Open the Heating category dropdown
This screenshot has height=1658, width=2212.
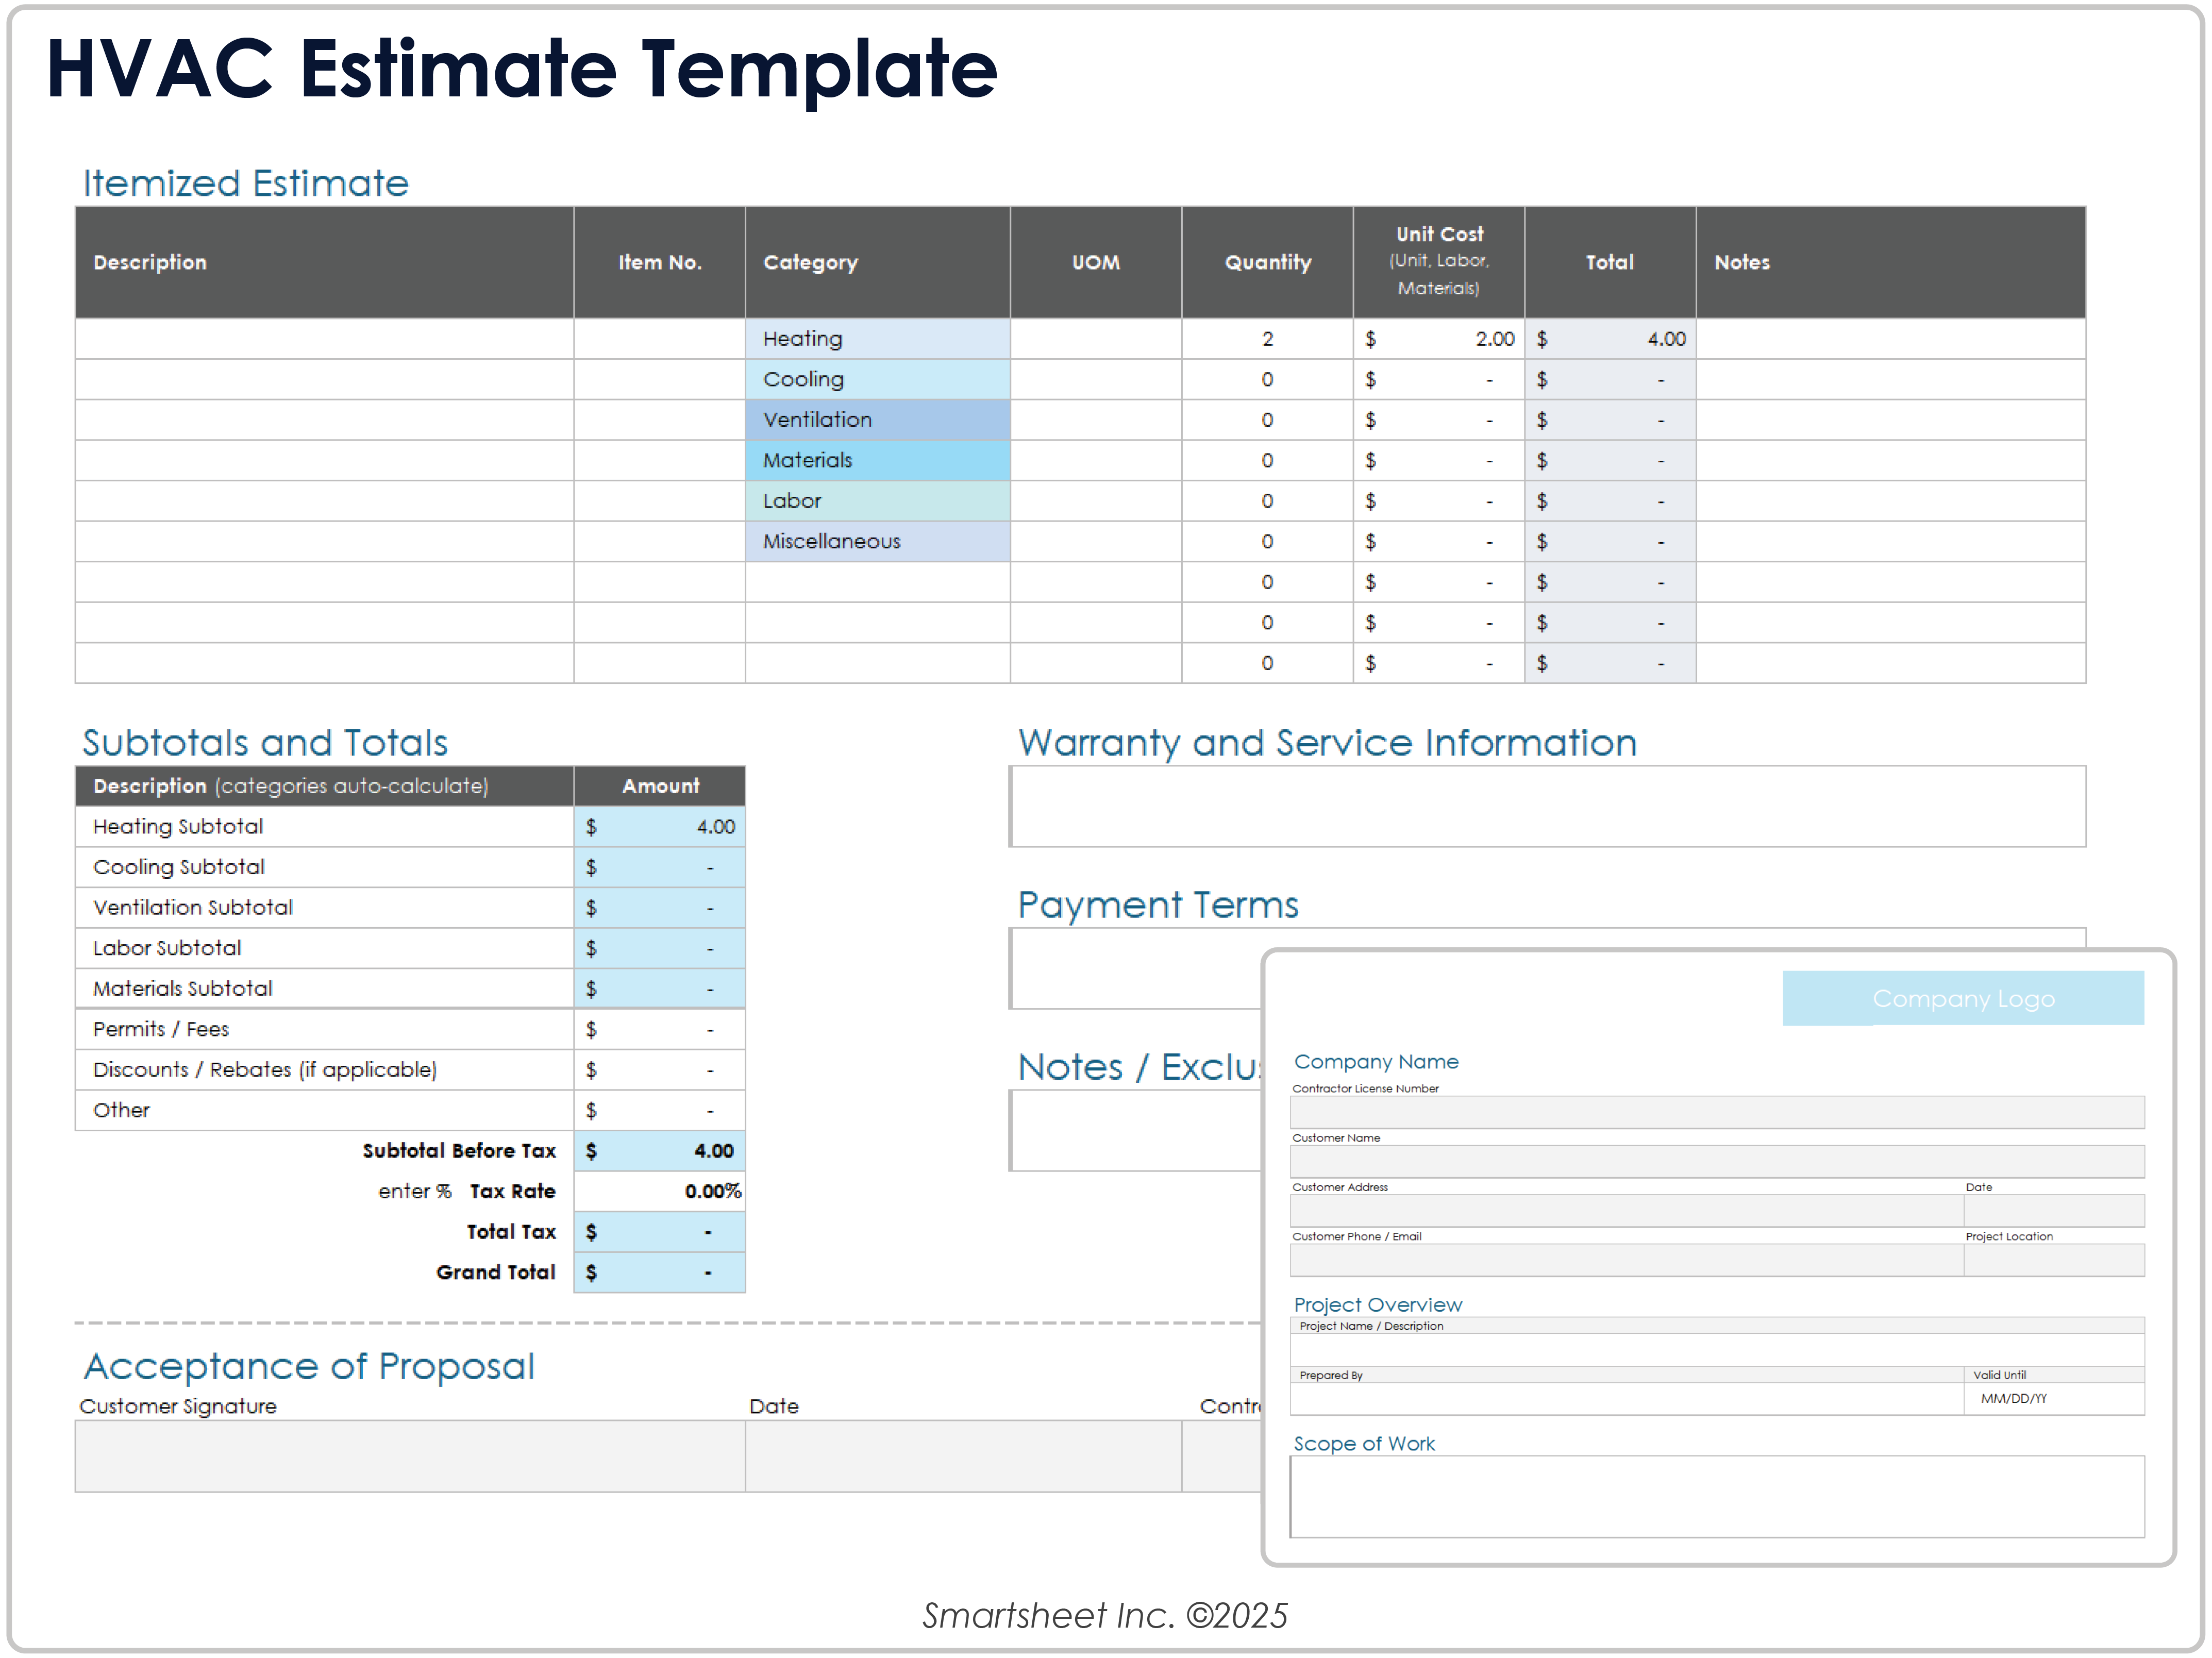(x=878, y=338)
